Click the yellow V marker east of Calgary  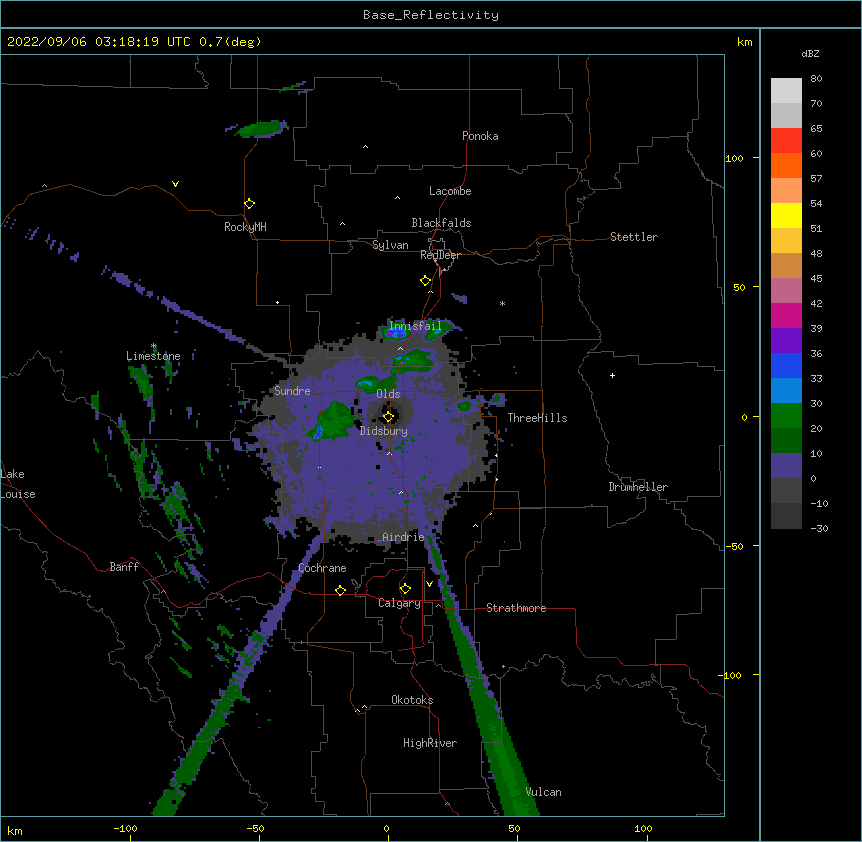(429, 584)
